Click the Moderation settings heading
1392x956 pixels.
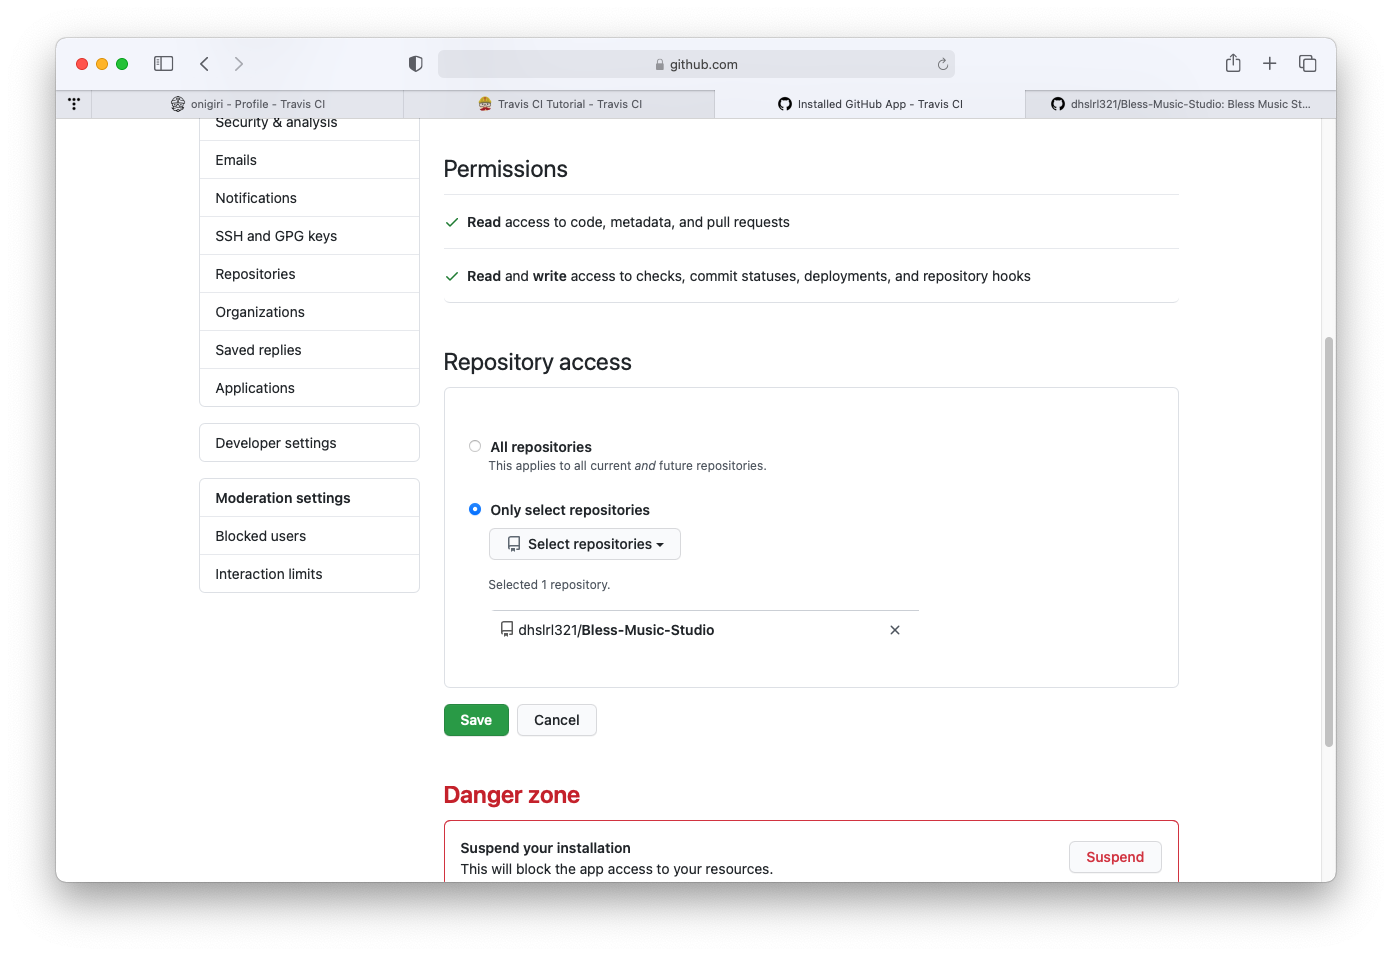[283, 498]
